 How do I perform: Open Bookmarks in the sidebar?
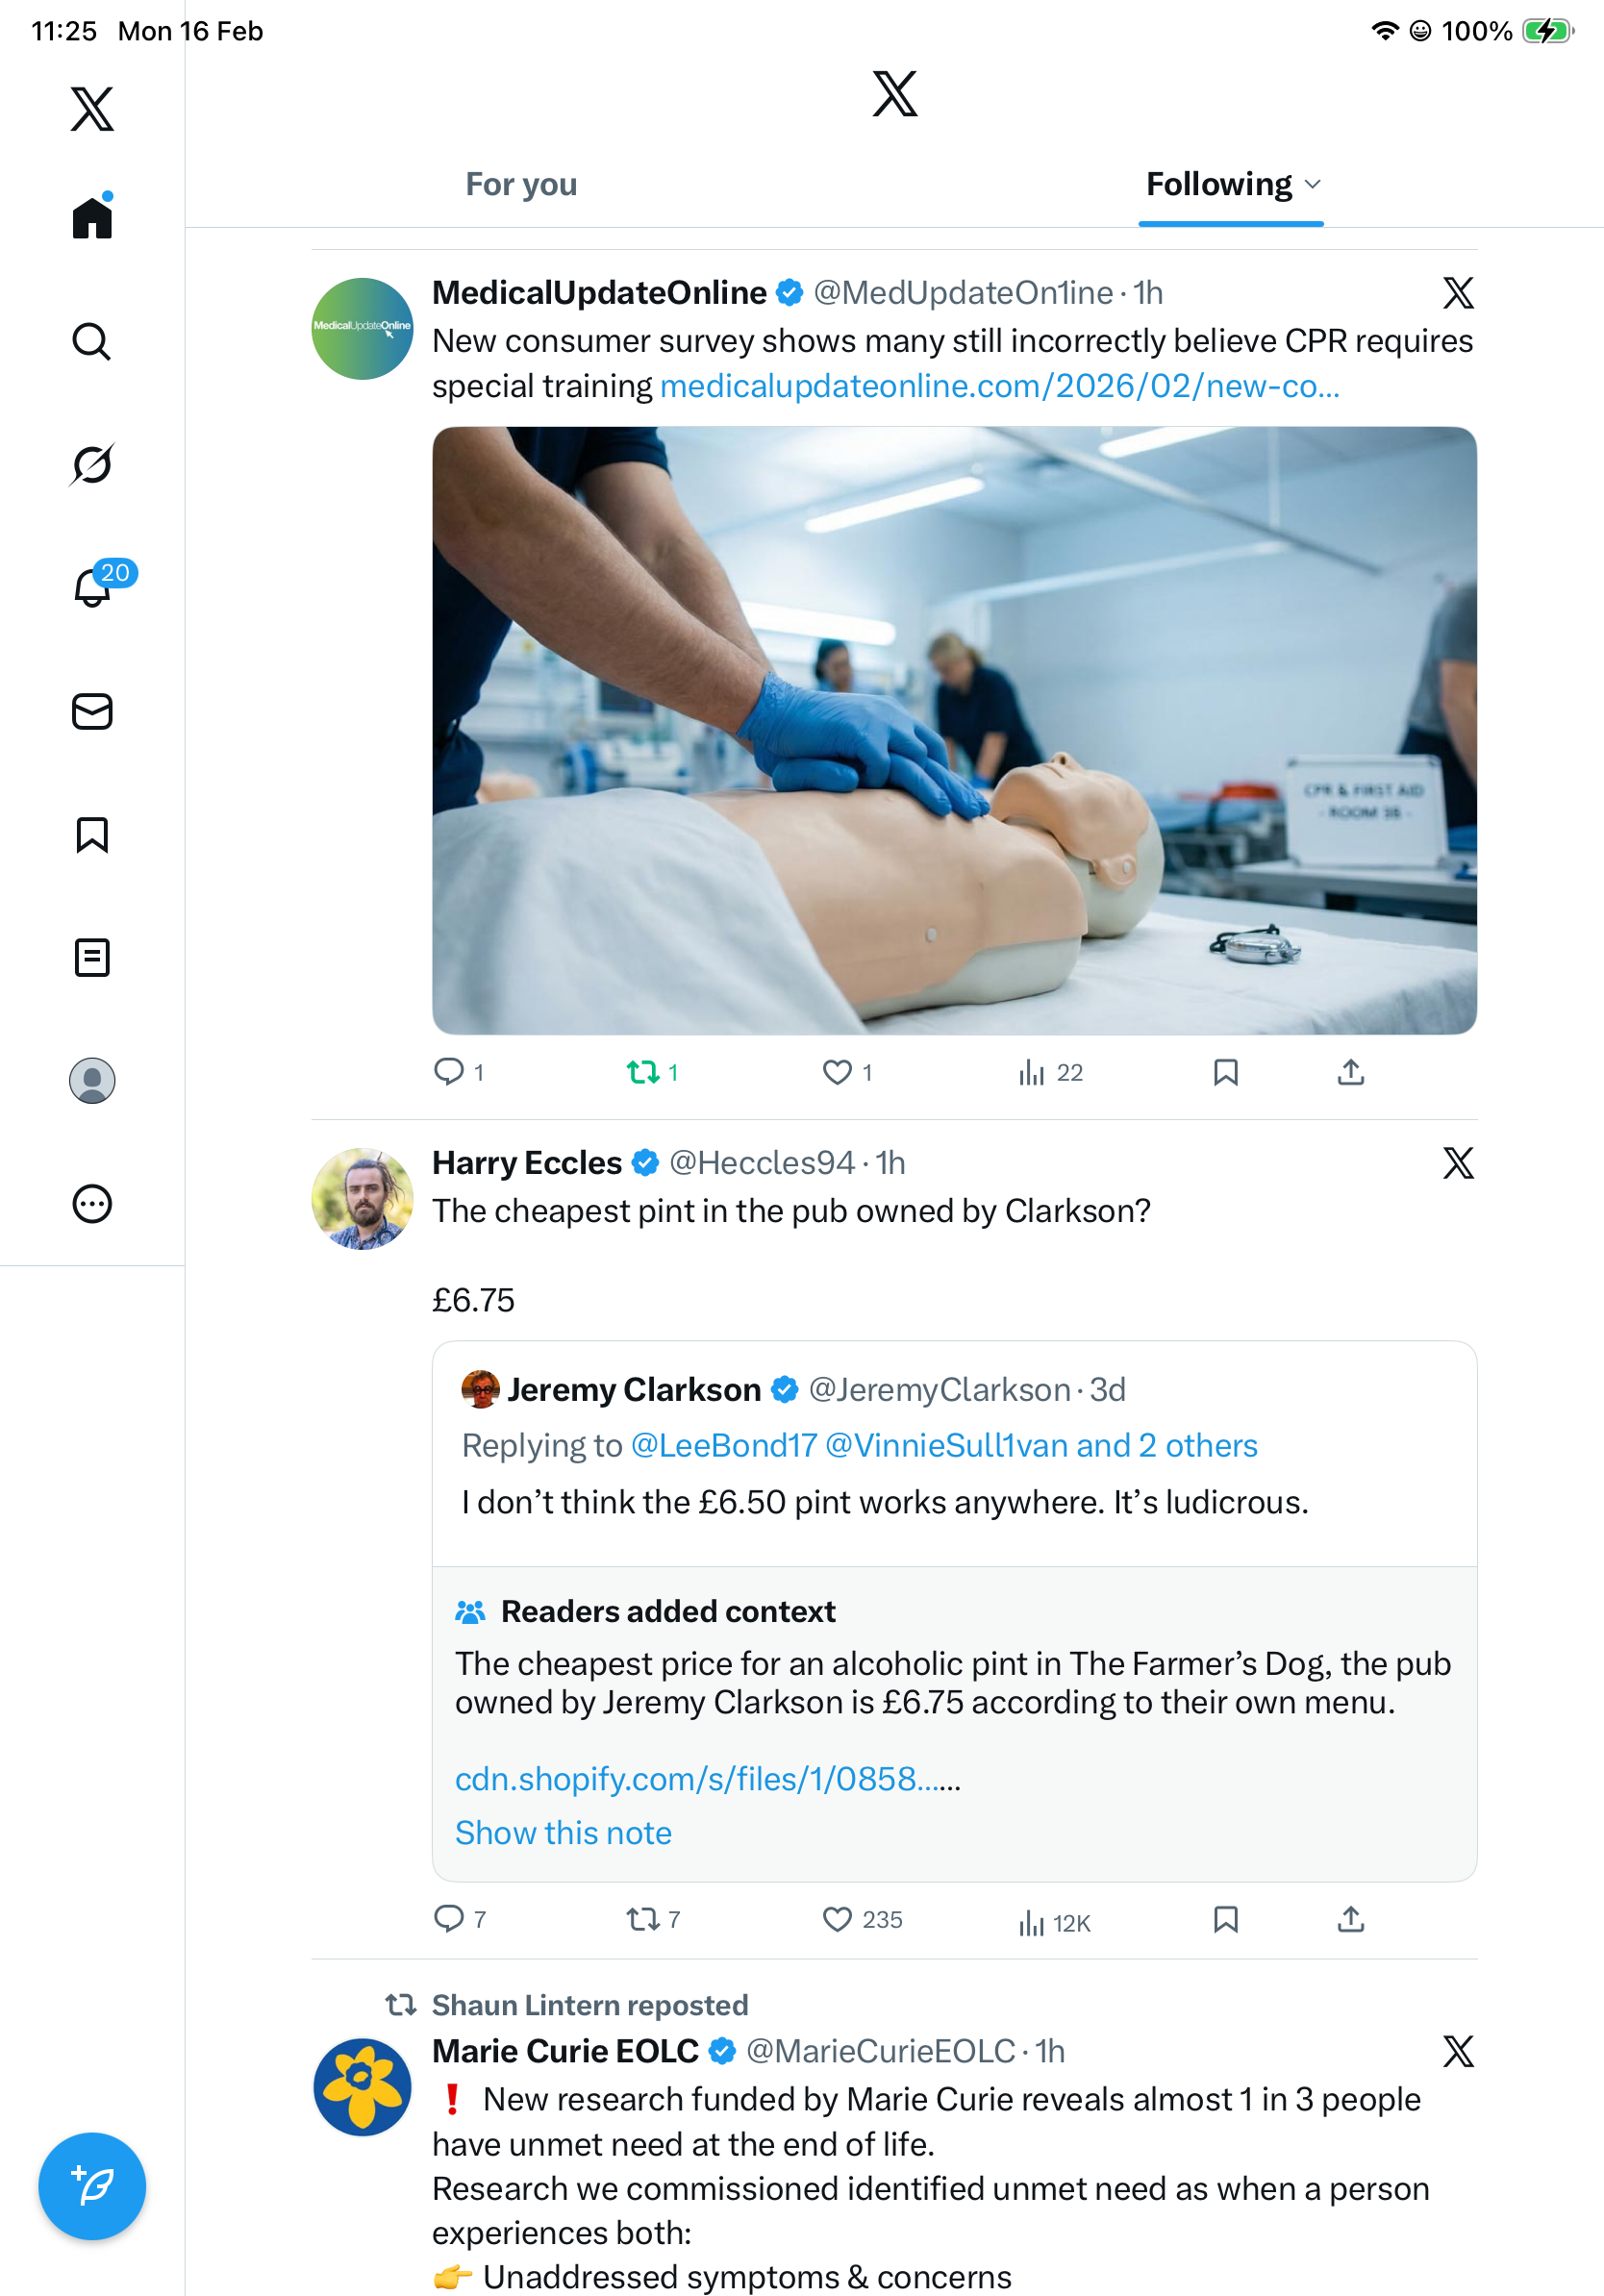(92, 834)
